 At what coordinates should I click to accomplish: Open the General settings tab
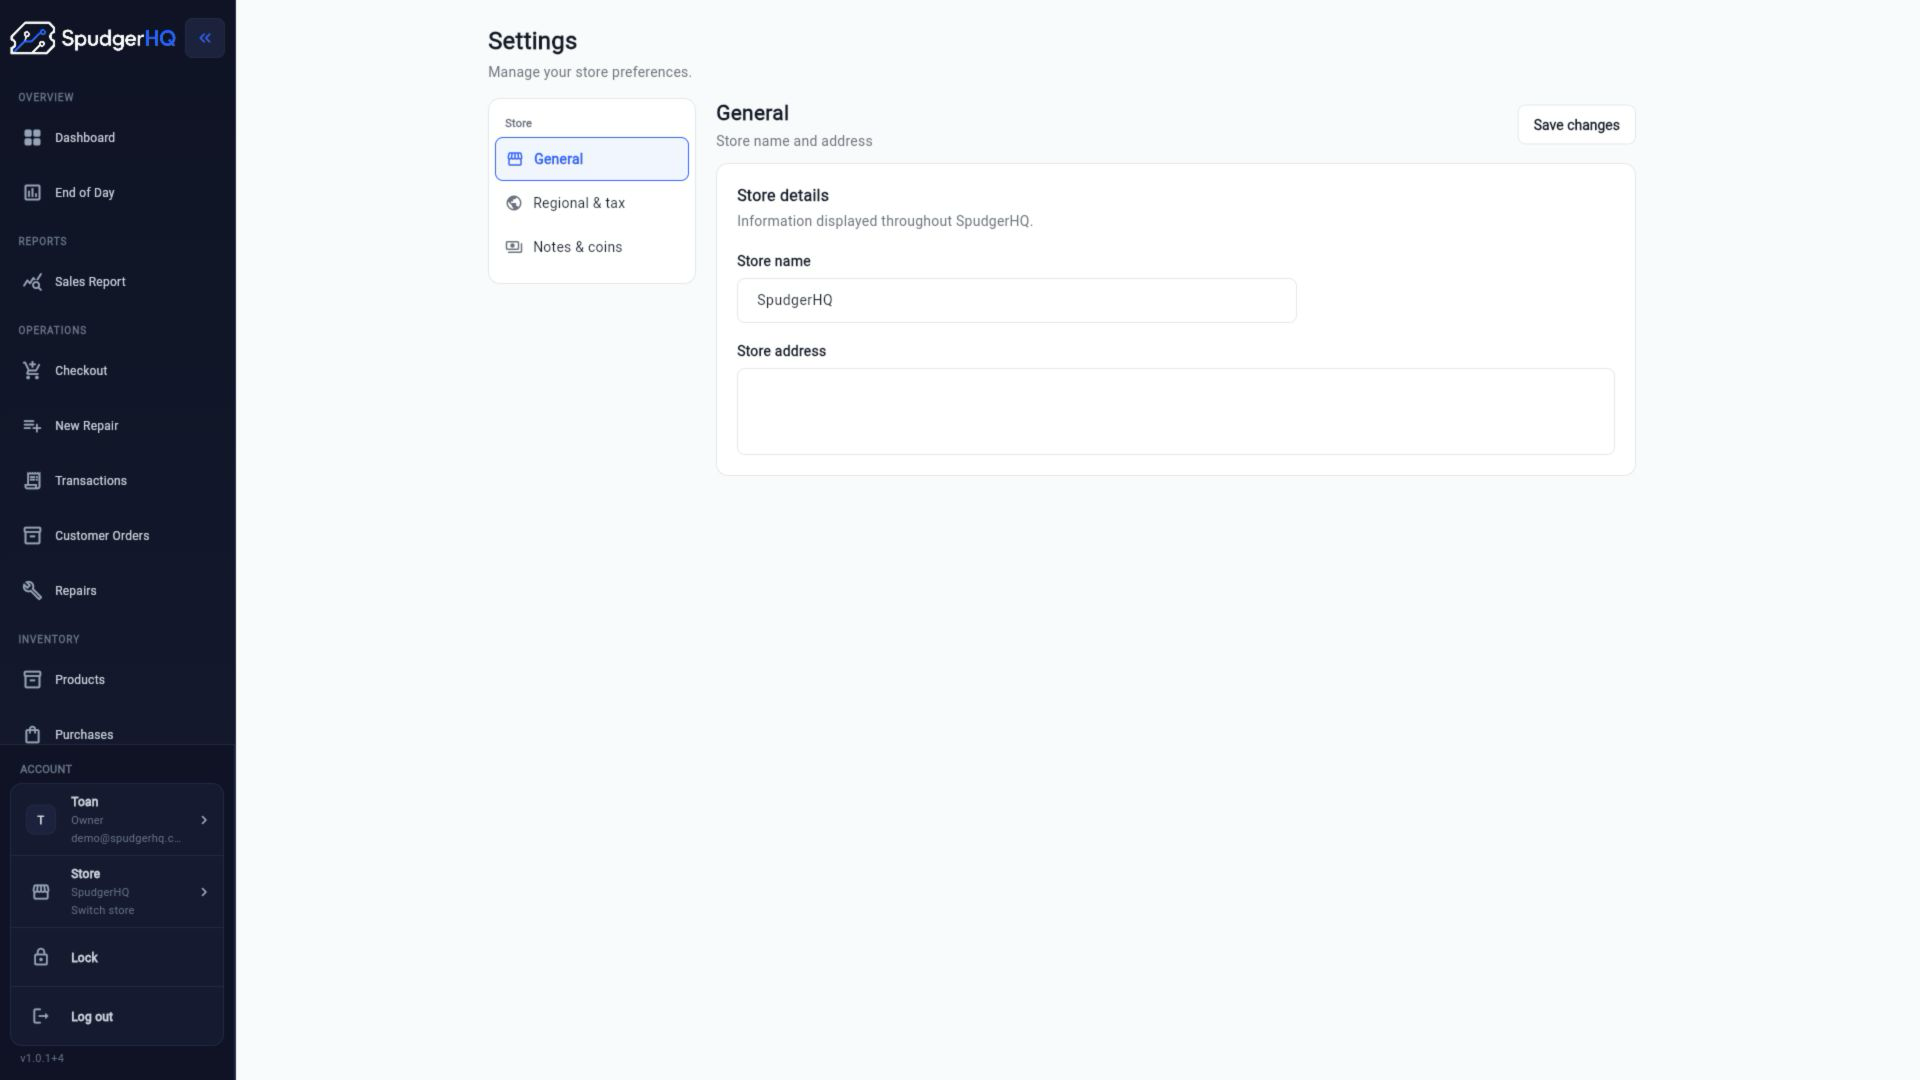point(592,159)
